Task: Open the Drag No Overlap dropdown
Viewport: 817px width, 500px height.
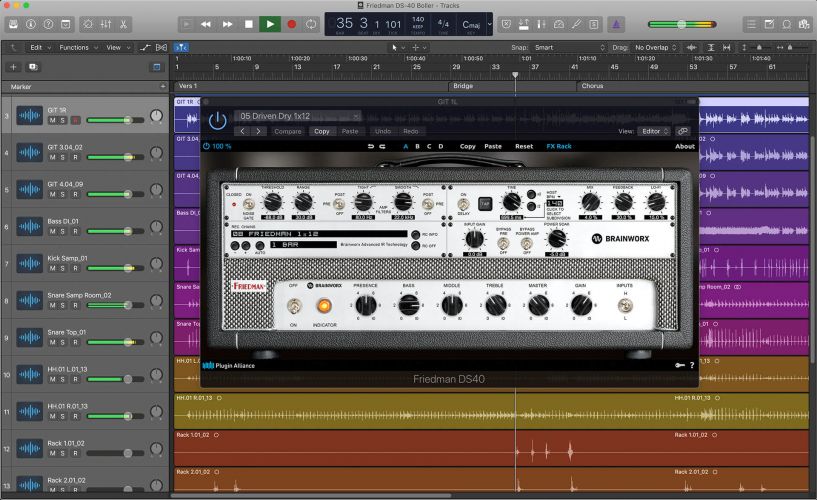Action: pos(655,47)
